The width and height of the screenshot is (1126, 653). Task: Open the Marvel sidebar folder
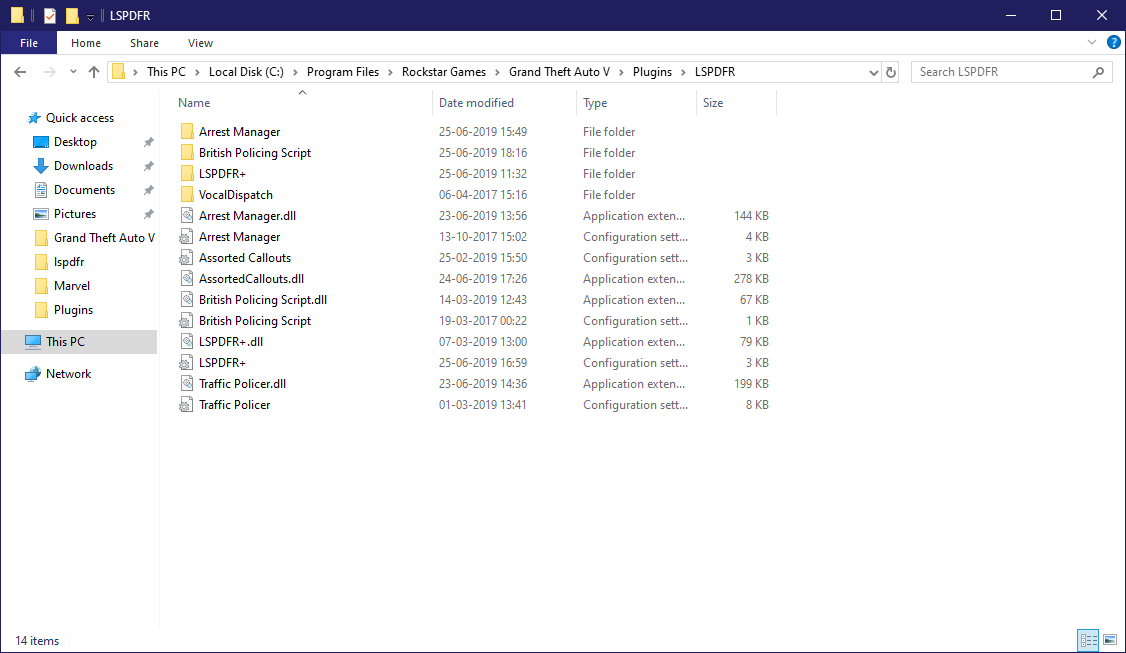72,286
